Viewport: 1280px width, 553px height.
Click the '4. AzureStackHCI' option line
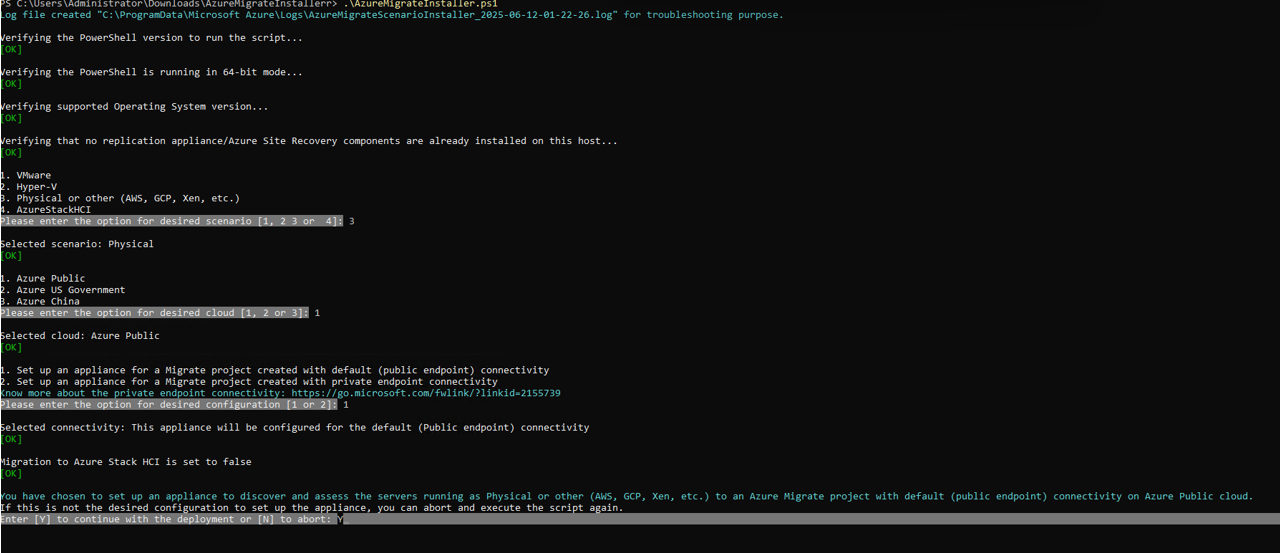pos(46,210)
